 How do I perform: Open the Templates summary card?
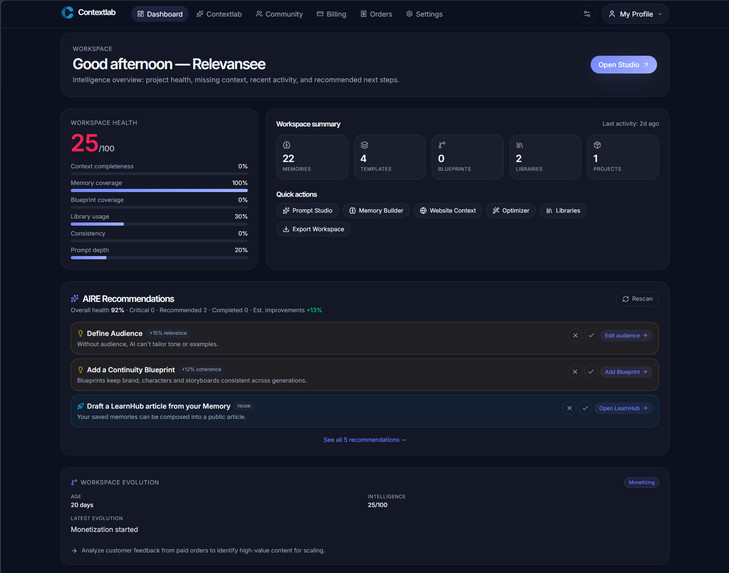390,157
